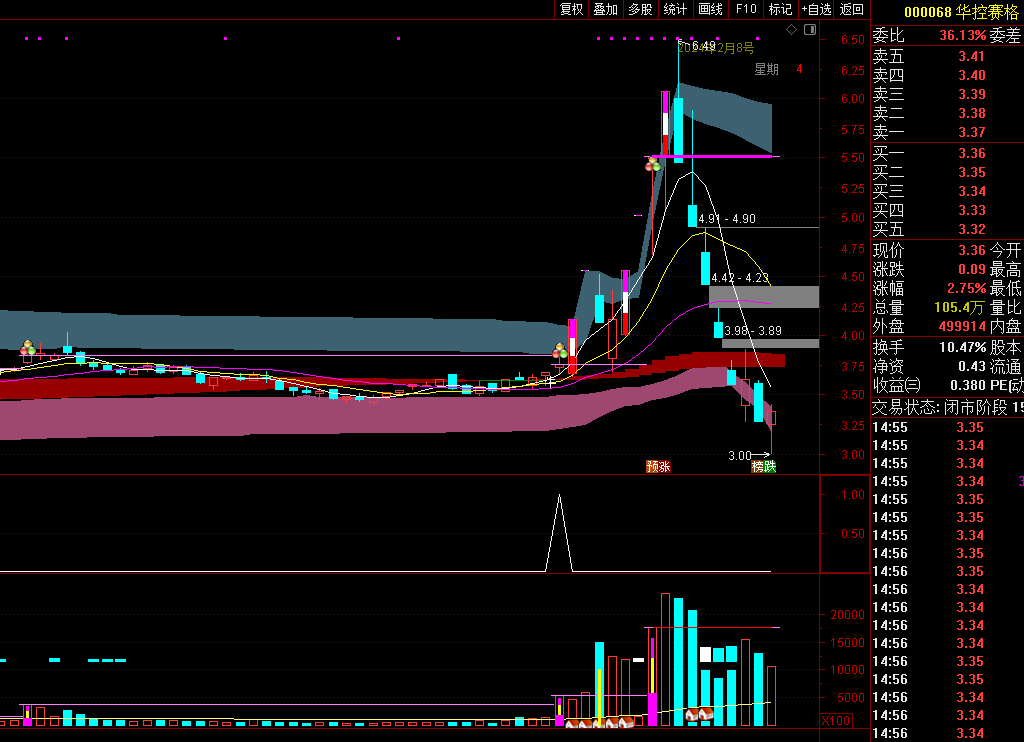Image resolution: width=1024 pixels, height=742 pixels.
Task: Click 委比 value 36.13%
Action: (963, 35)
